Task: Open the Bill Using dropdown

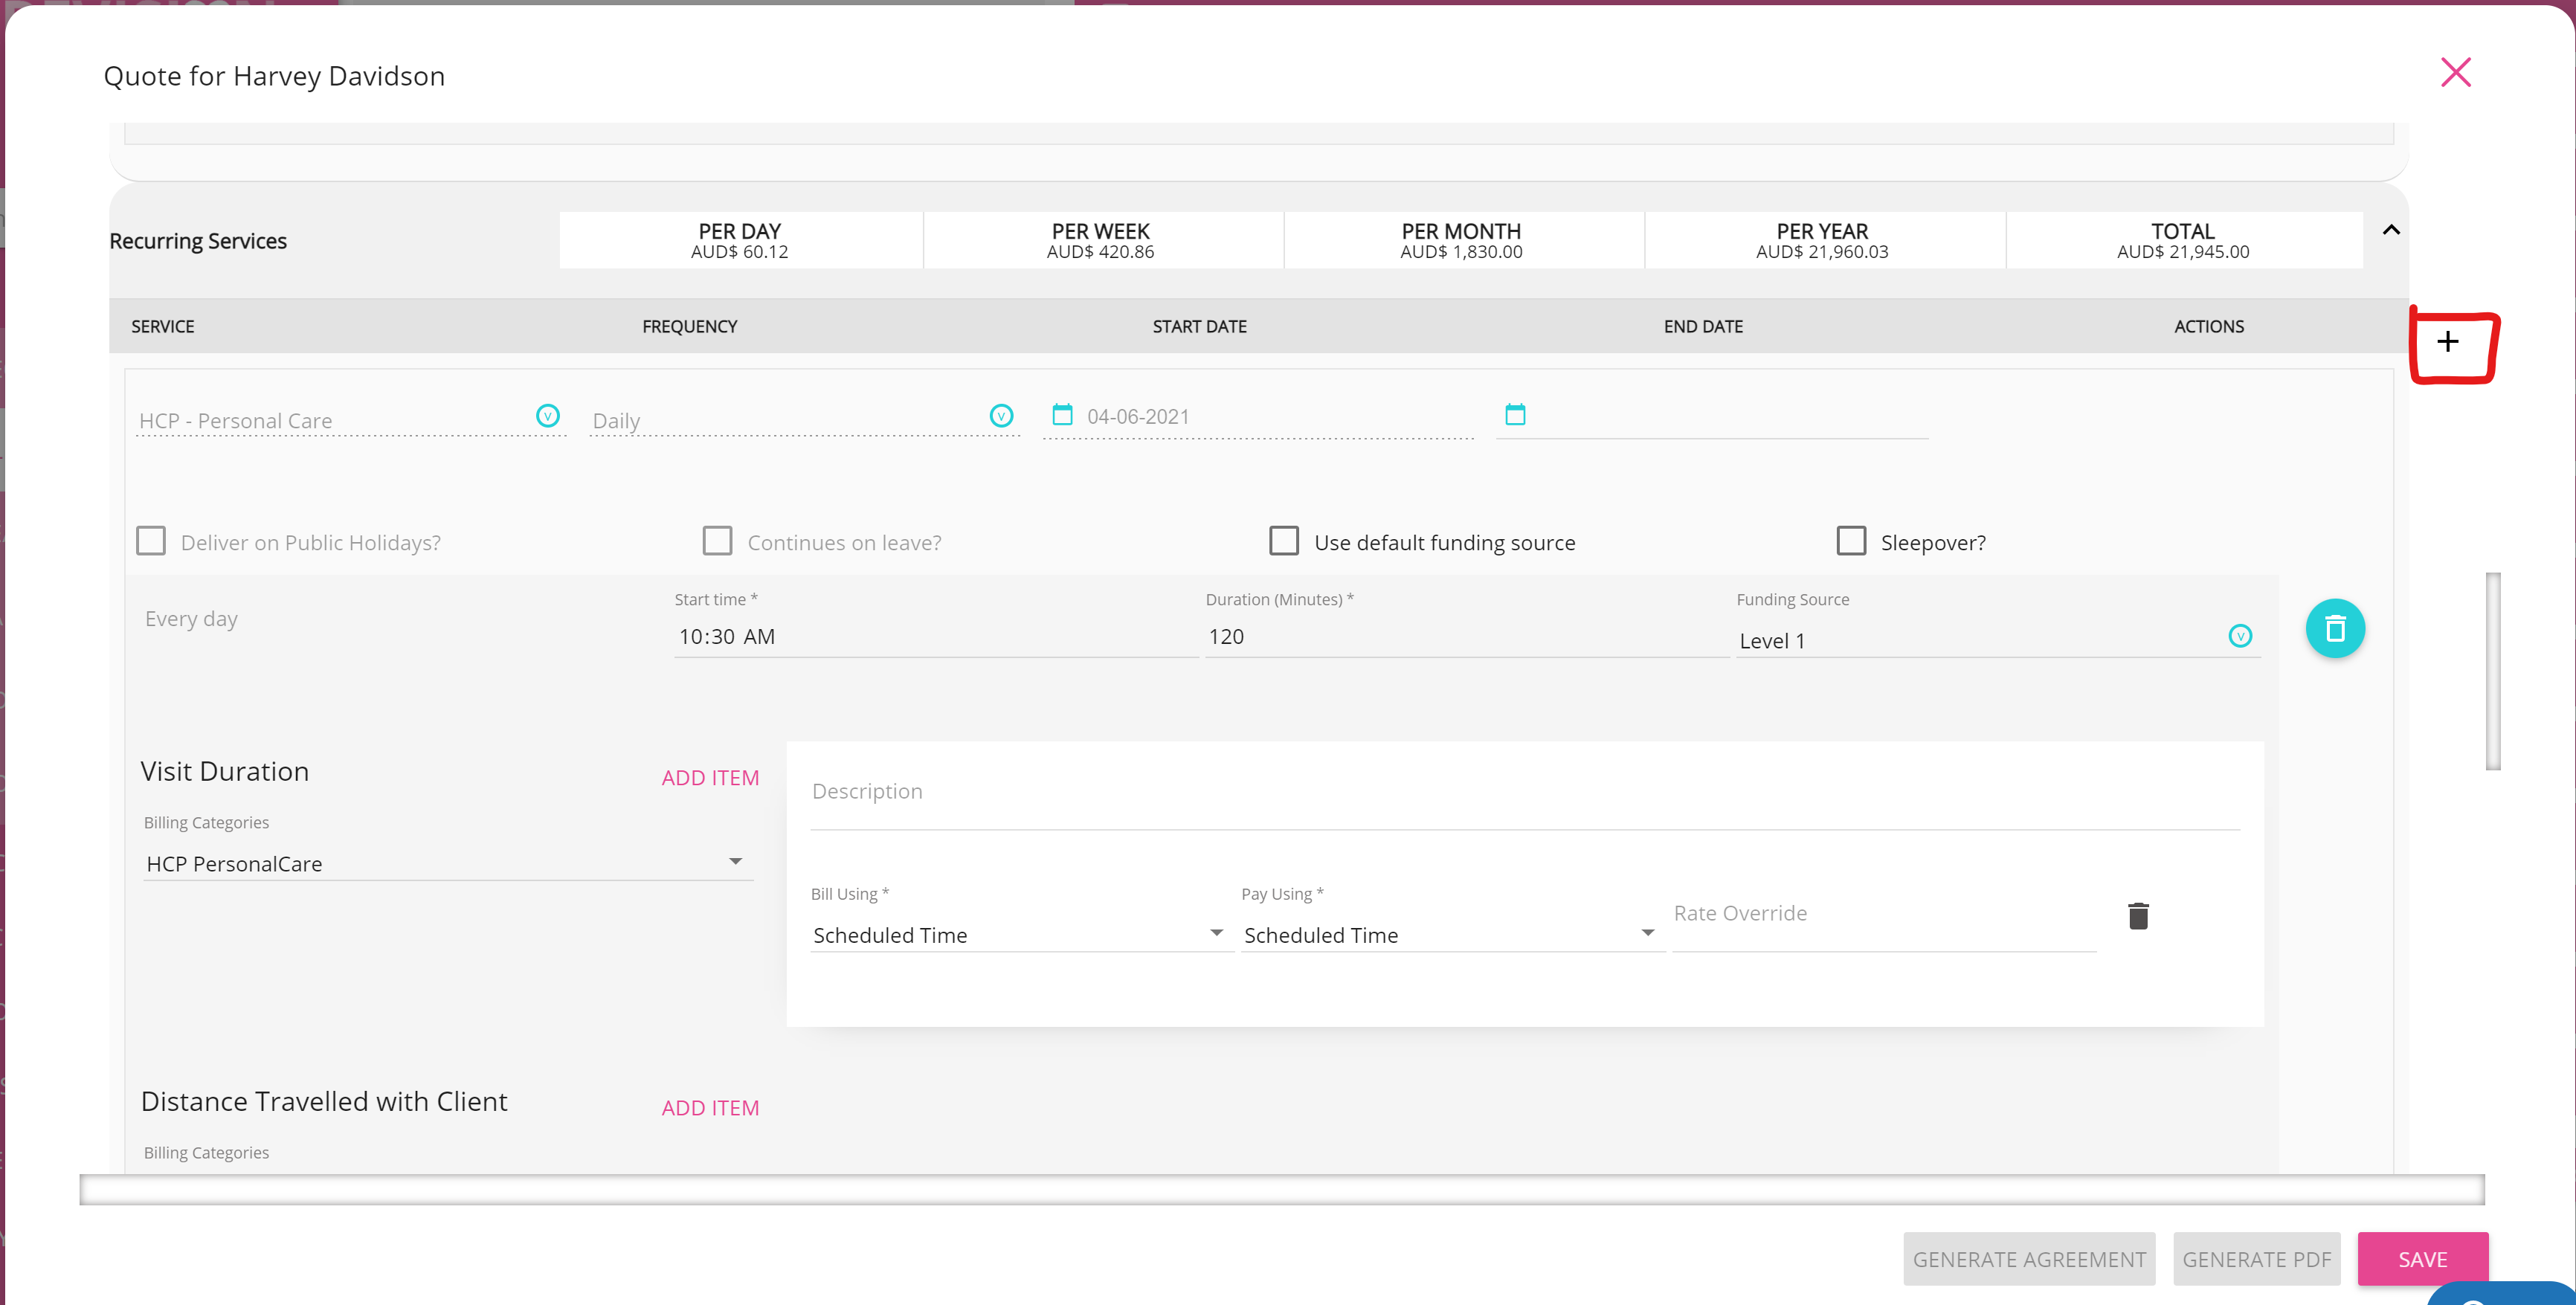Action: (1021, 935)
